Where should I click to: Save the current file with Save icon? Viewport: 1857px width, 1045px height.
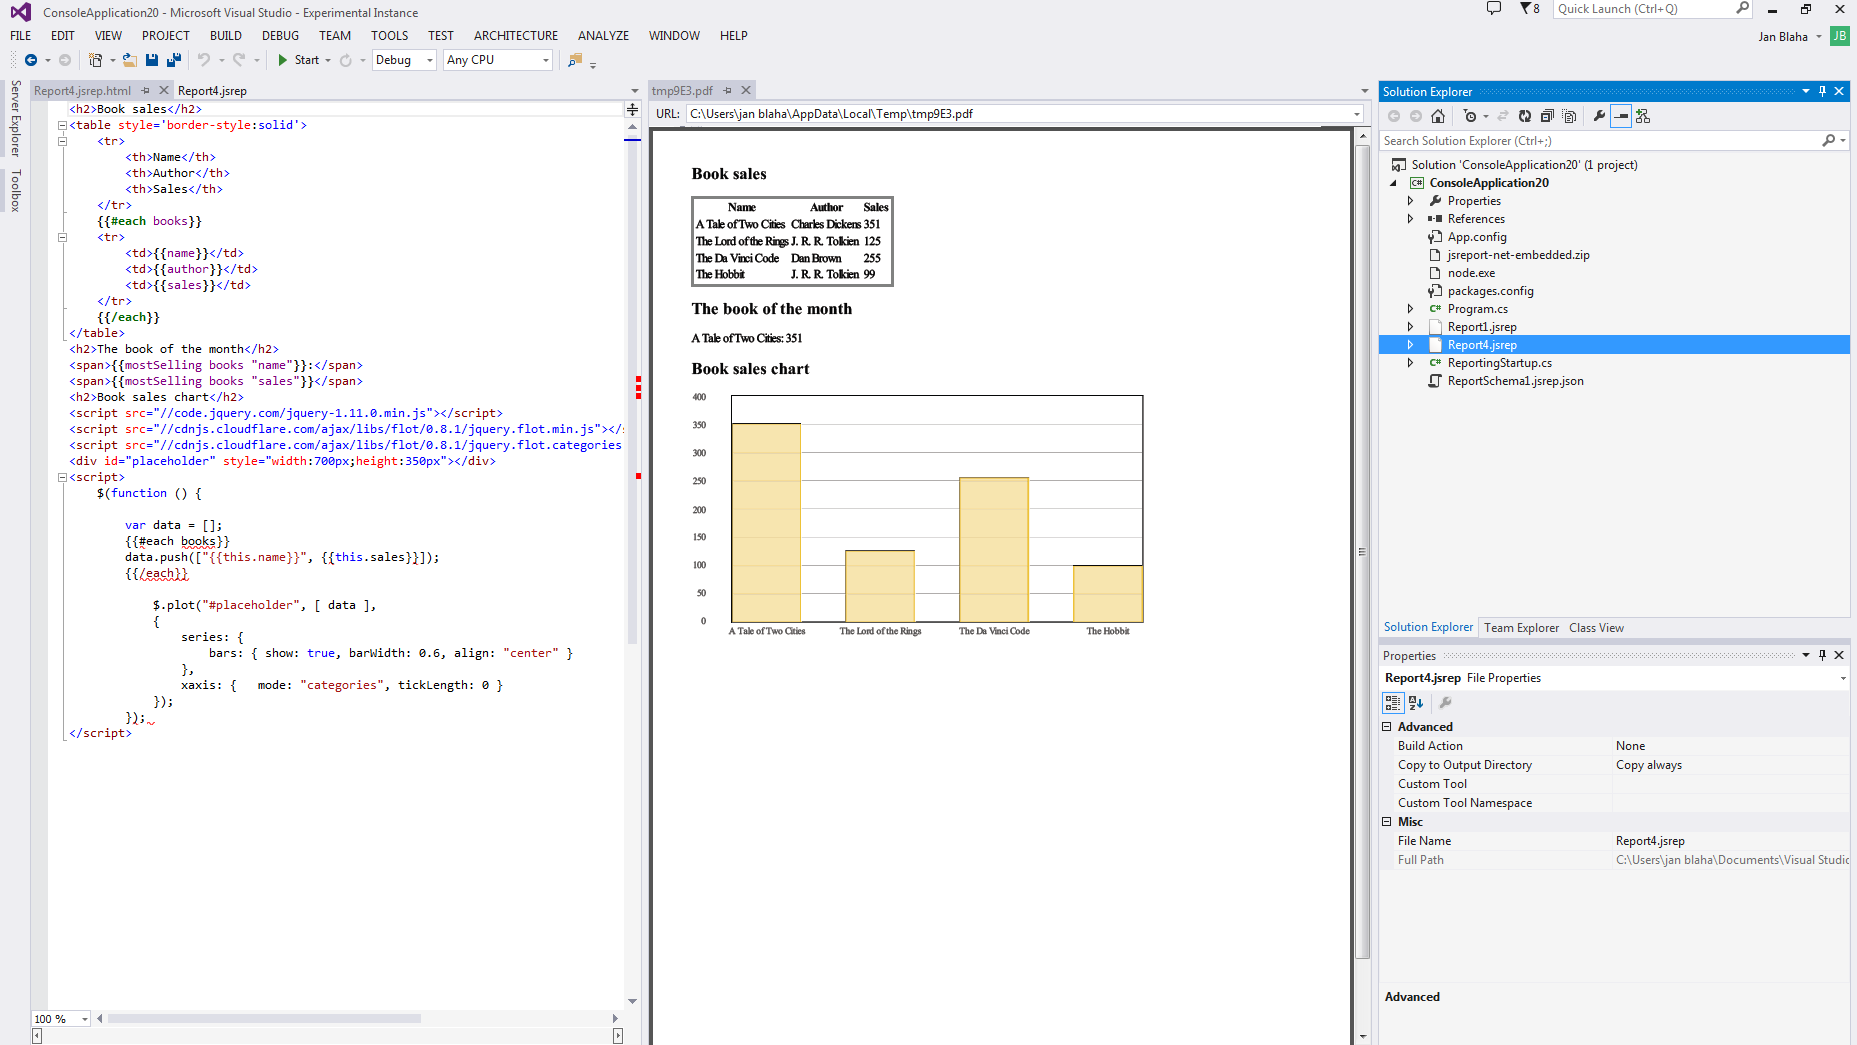tap(152, 60)
